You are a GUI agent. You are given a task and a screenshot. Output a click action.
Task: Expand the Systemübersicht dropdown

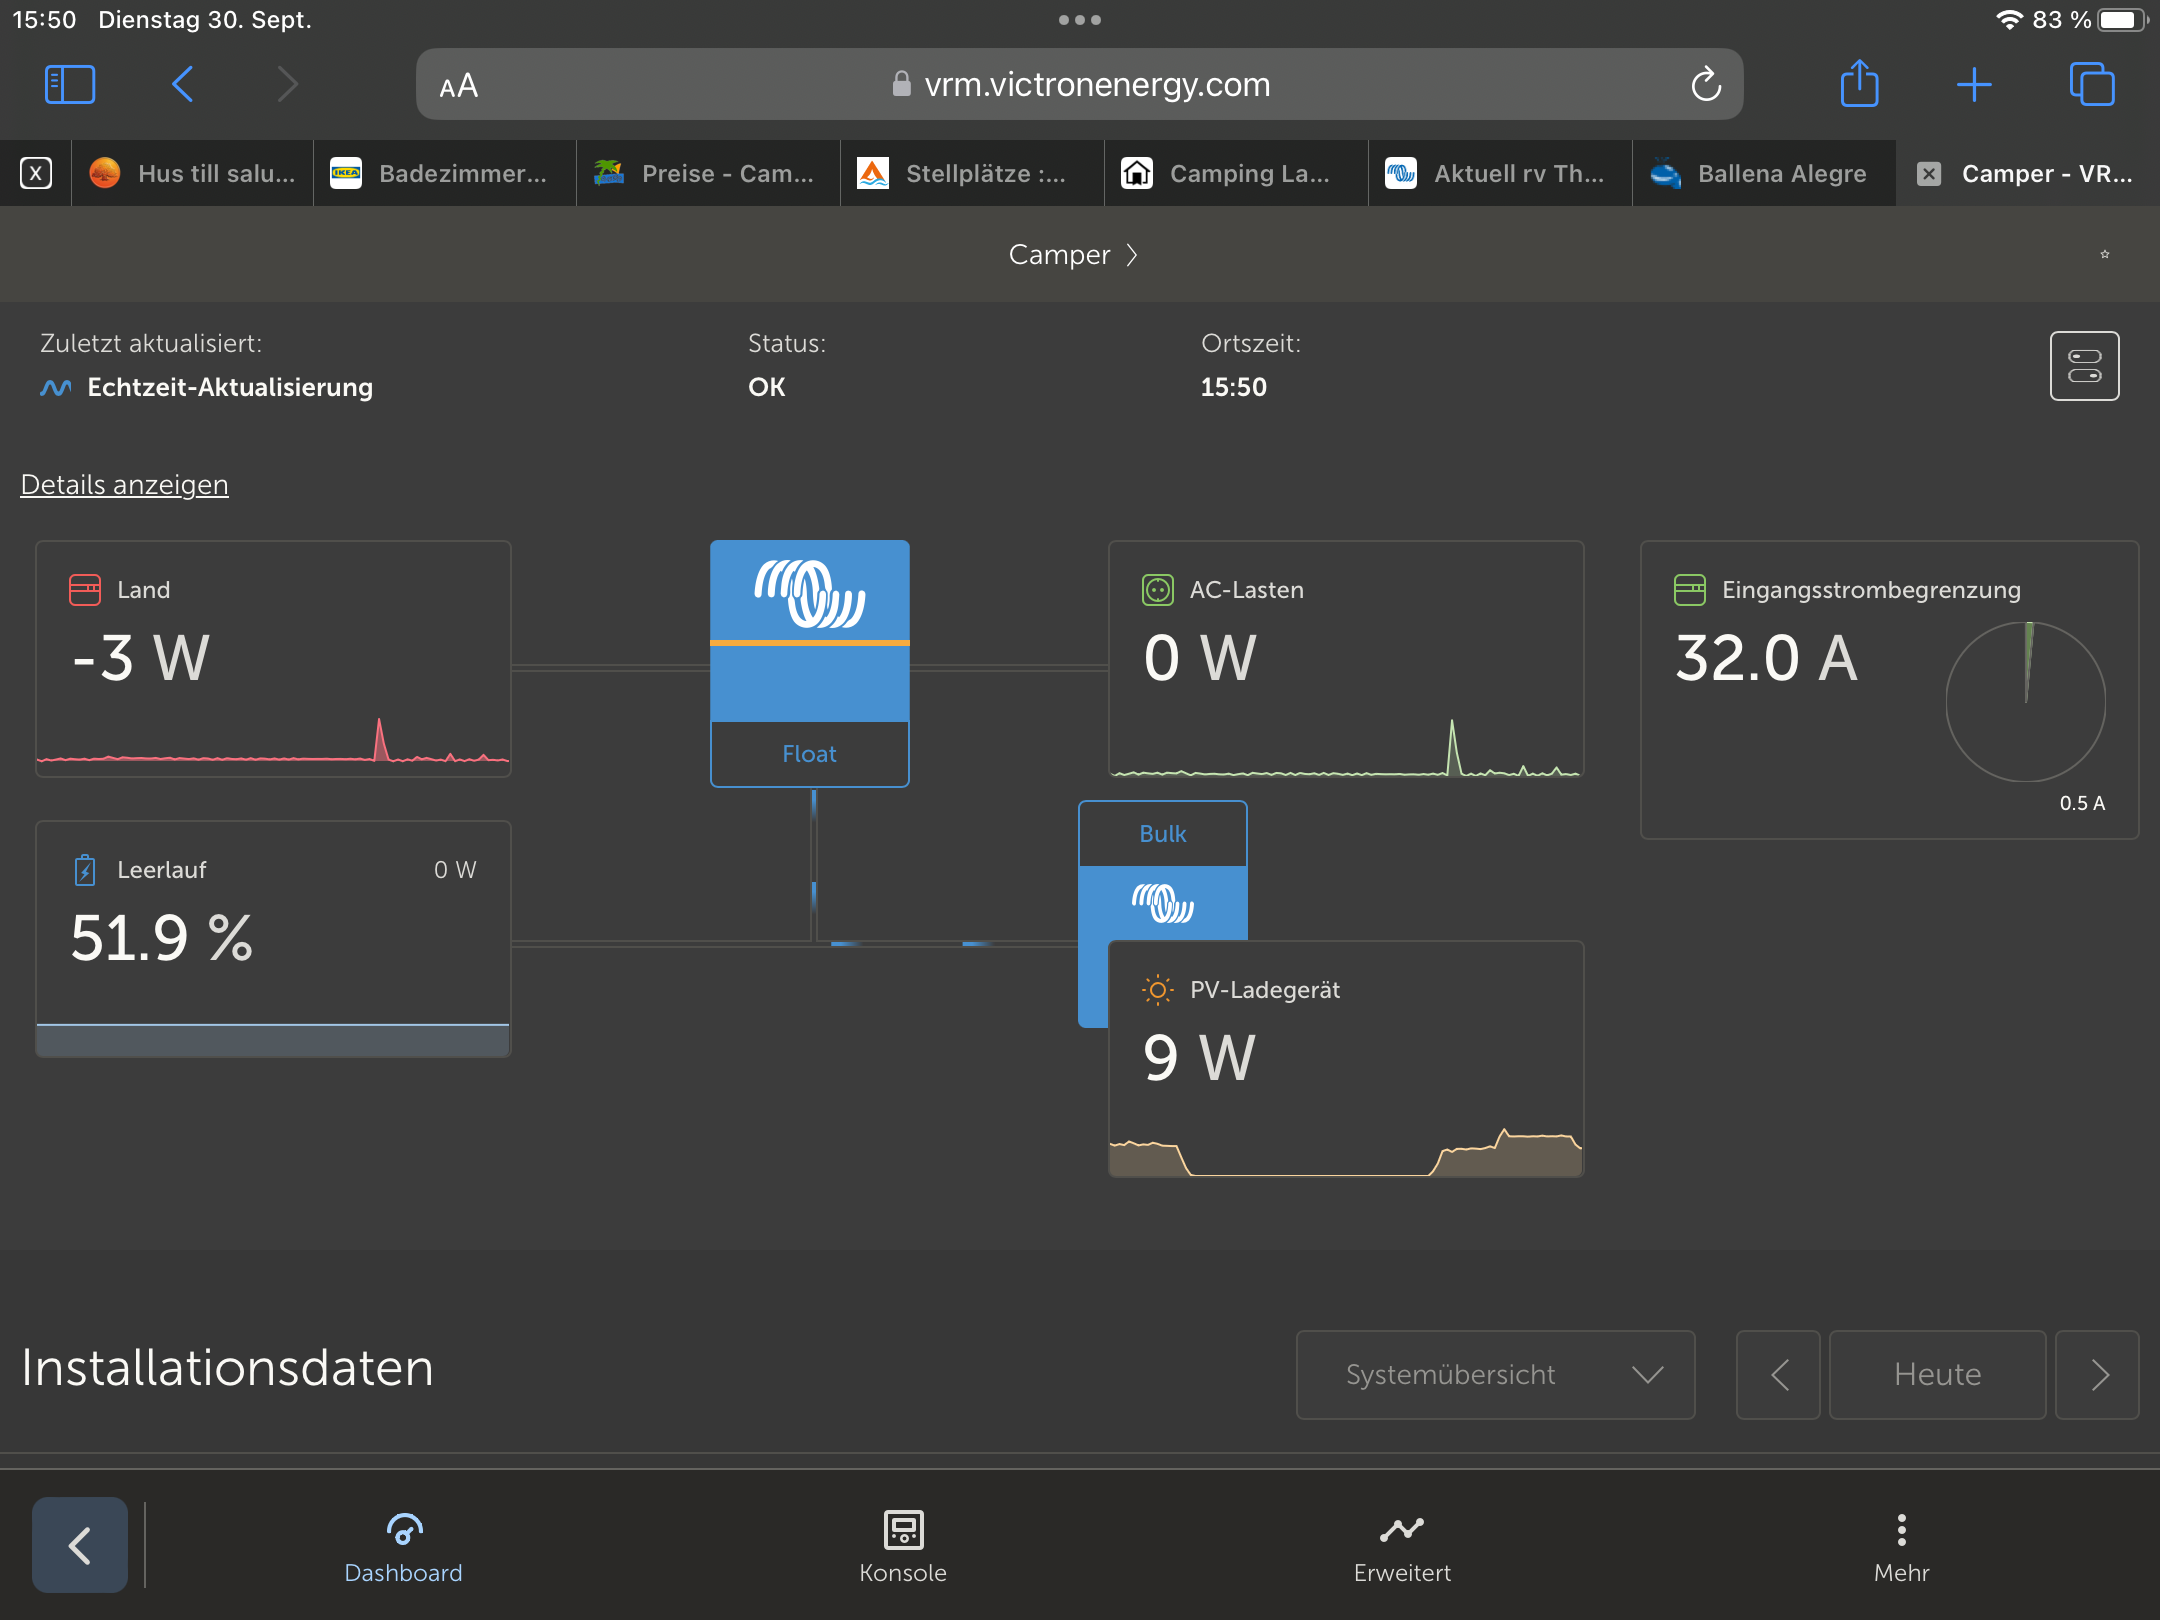click(1495, 1375)
